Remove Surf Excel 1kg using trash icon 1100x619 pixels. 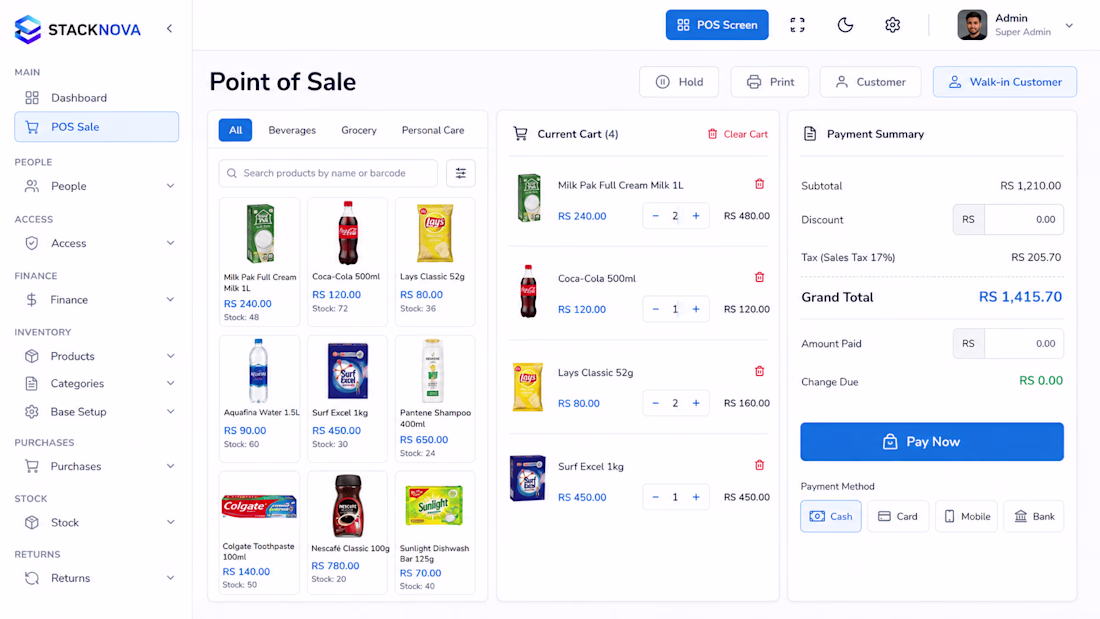click(x=759, y=465)
